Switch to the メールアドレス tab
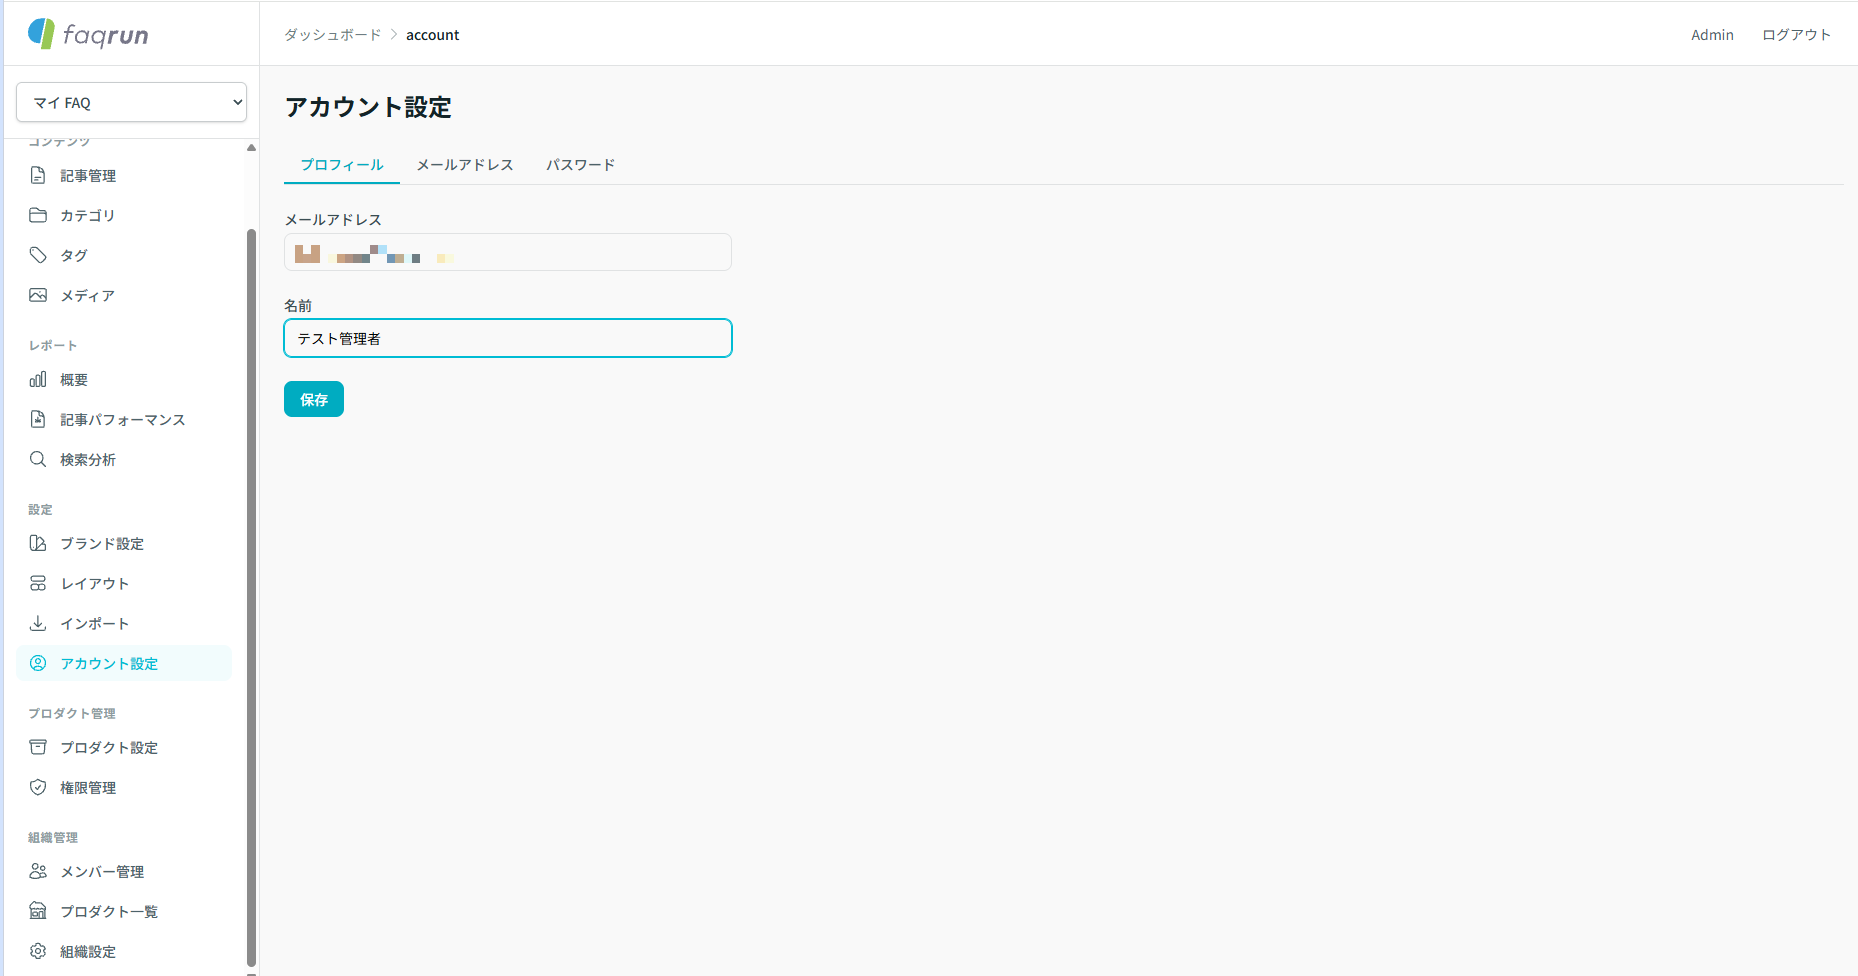 tap(465, 164)
